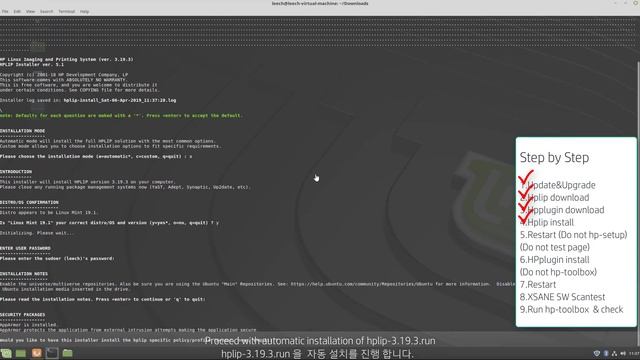Click the help.ubuntu.com repositories URL
Screen dimensions: 640x360
point(362,284)
